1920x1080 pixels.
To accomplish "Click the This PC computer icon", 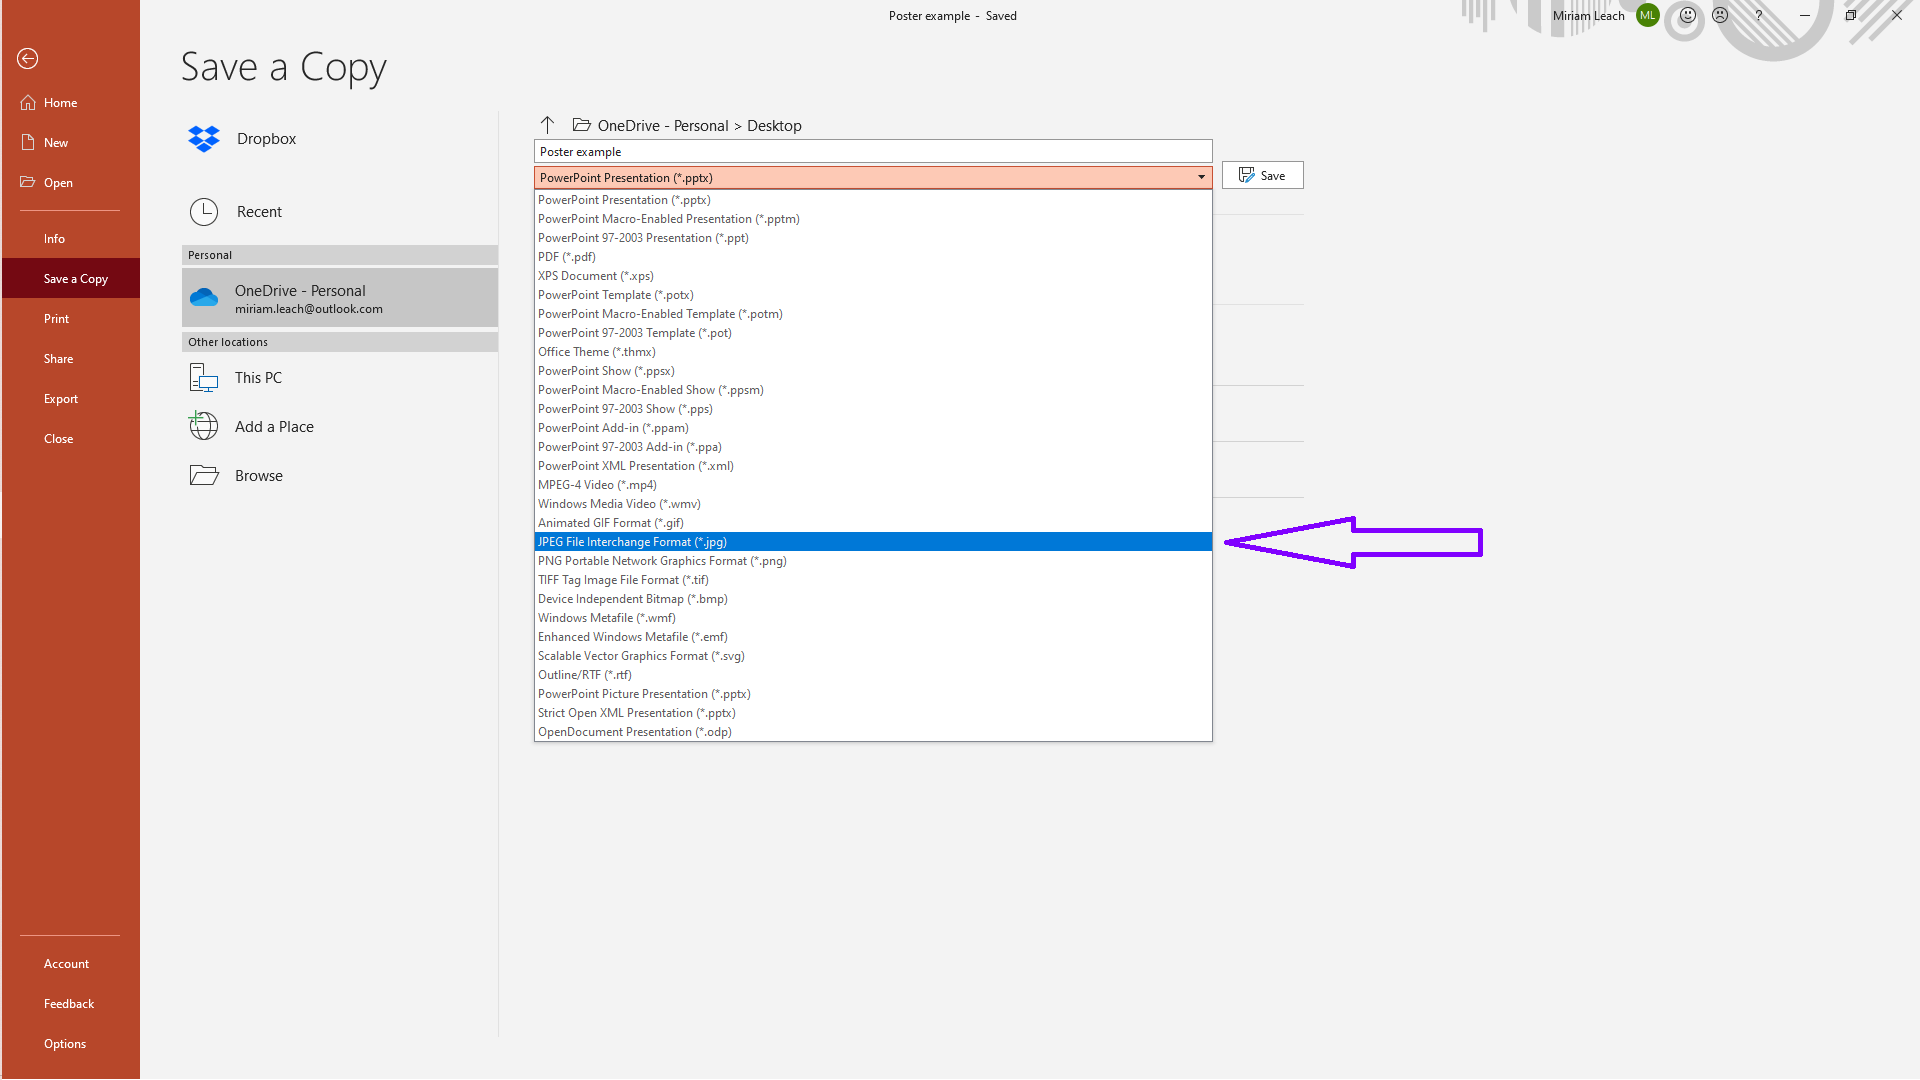I will [x=204, y=378].
